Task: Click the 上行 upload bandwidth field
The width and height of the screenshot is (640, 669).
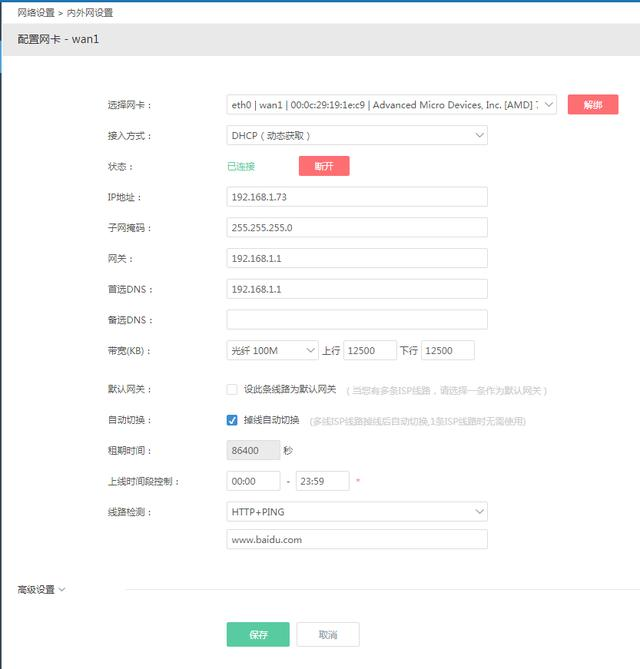Action: tap(370, 351)
